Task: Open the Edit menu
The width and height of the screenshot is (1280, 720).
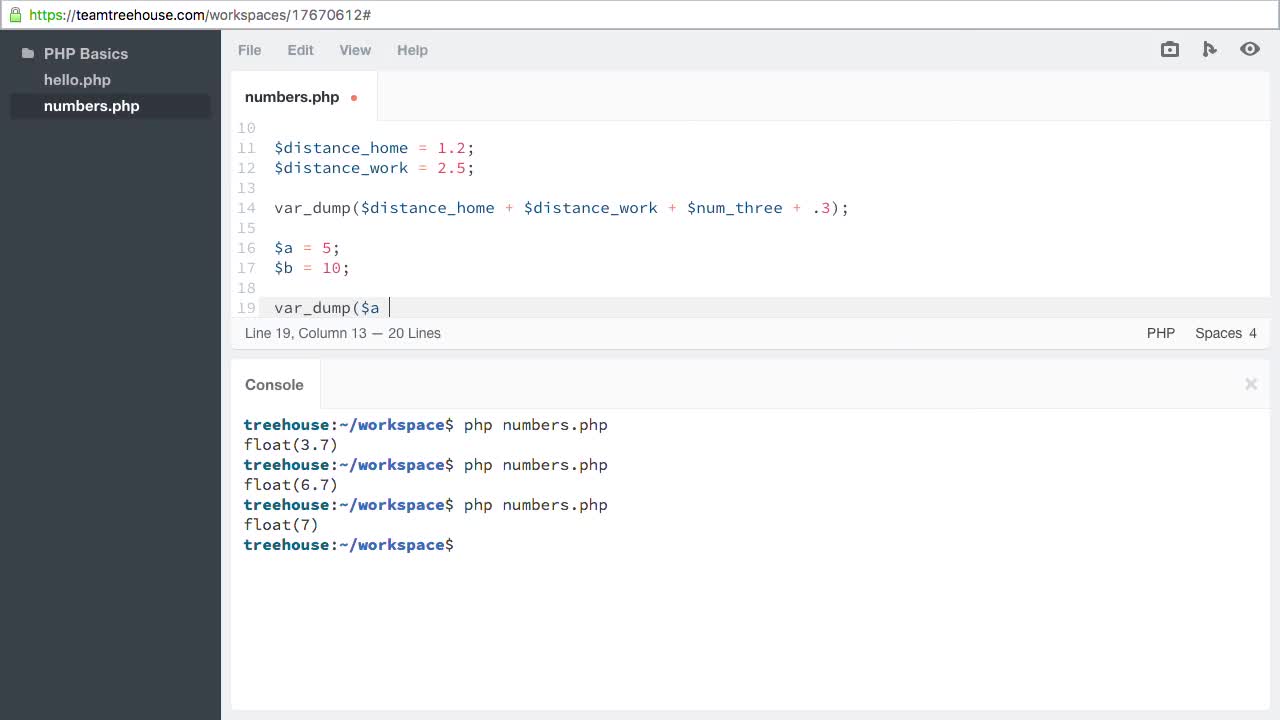Action: [300, 50]
